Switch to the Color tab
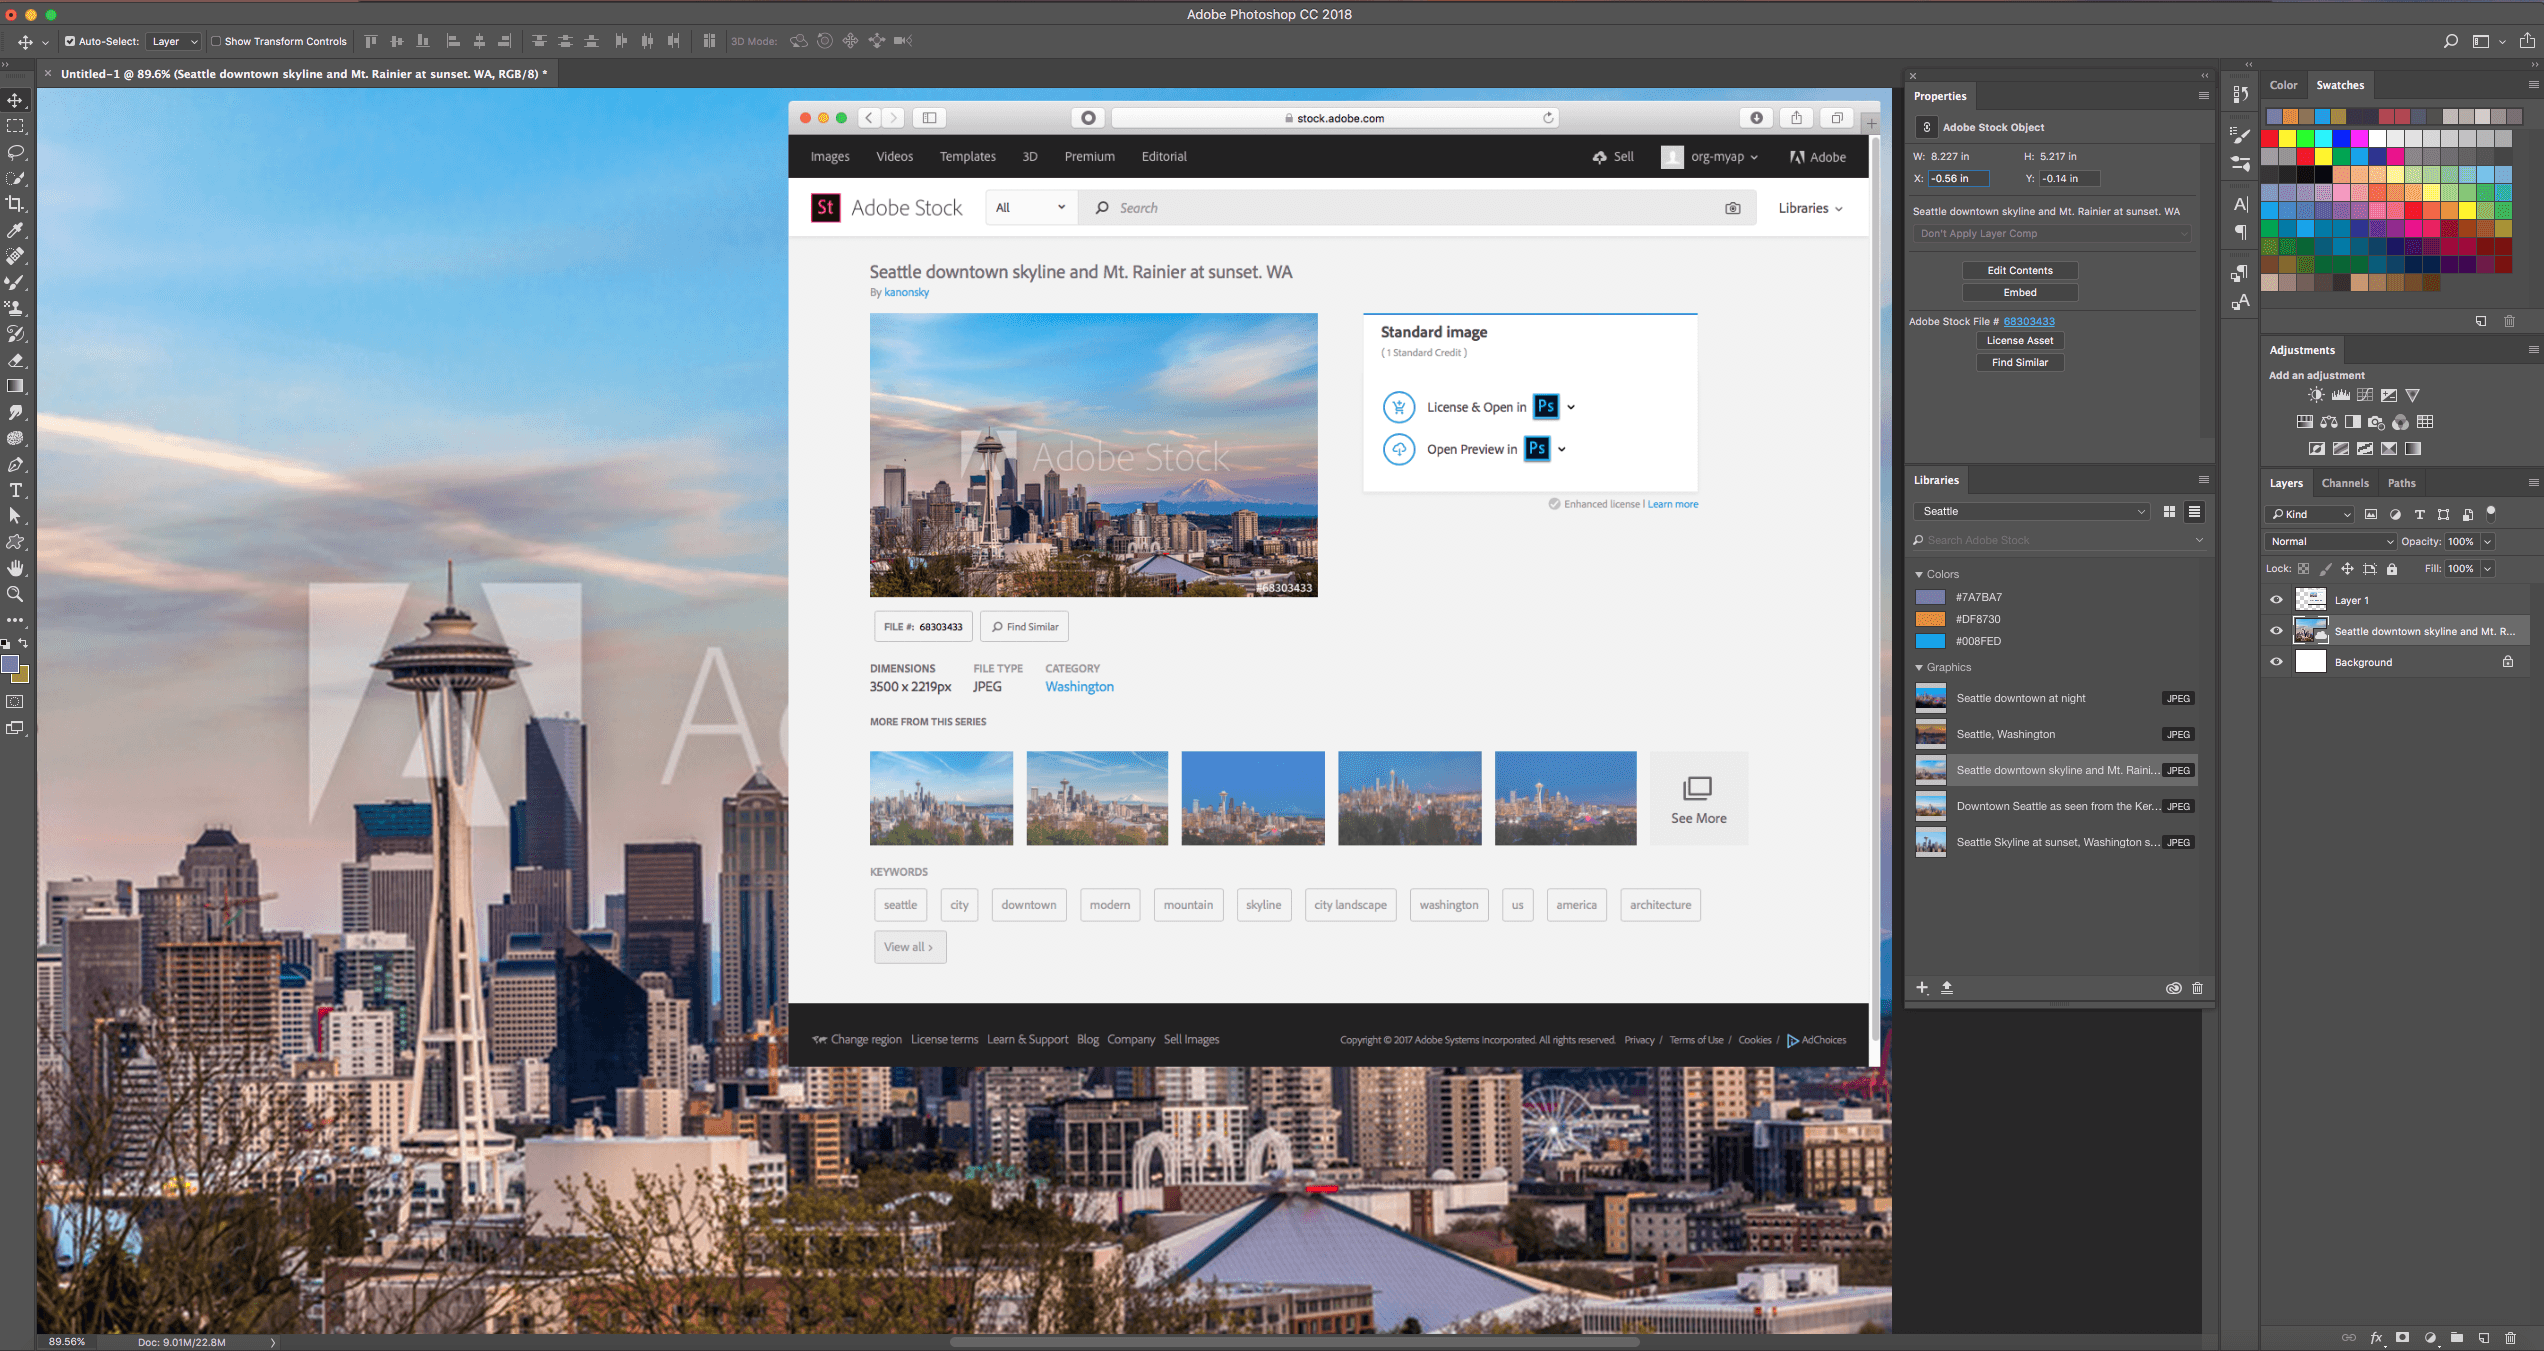This screenshot has width=2544, height=1351. coord(2283,86)
